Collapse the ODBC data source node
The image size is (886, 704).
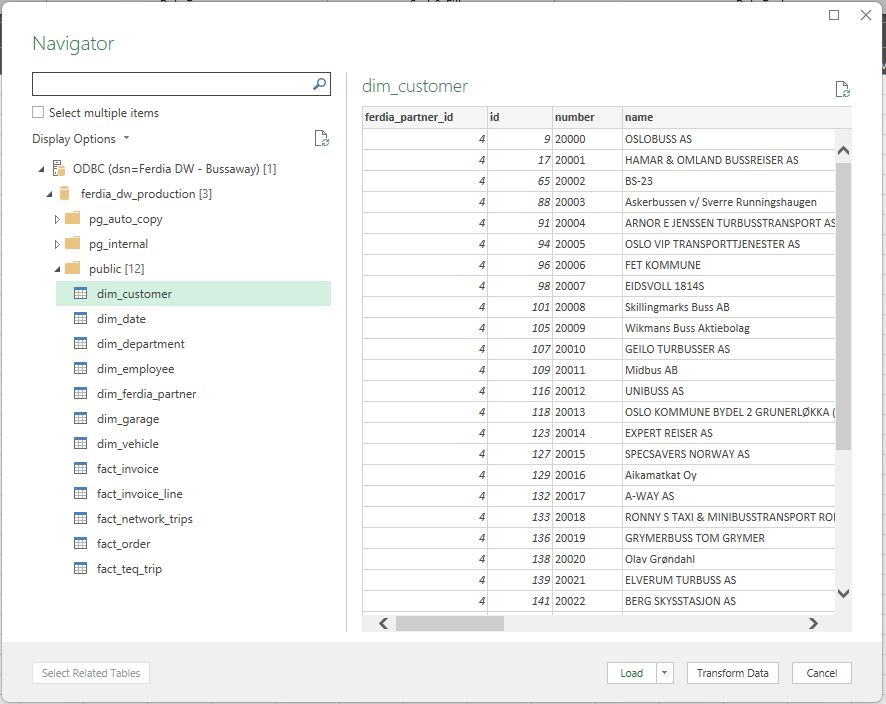pyautogui.click(x=41, y=169)
